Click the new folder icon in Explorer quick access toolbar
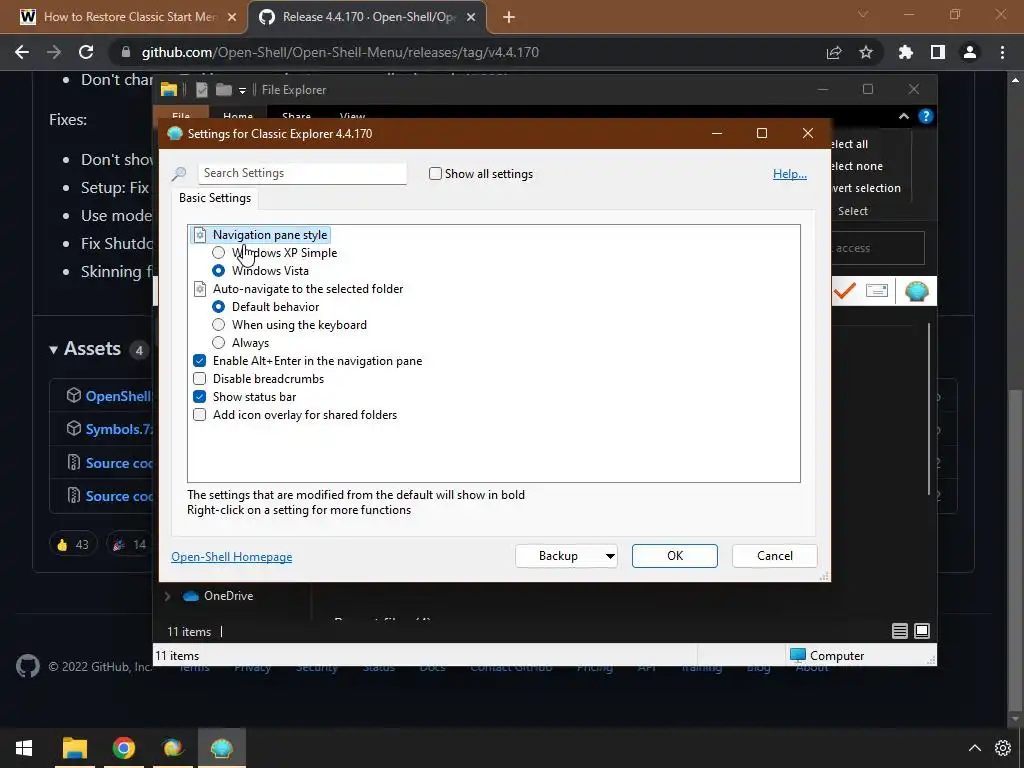 coord(224,89)
